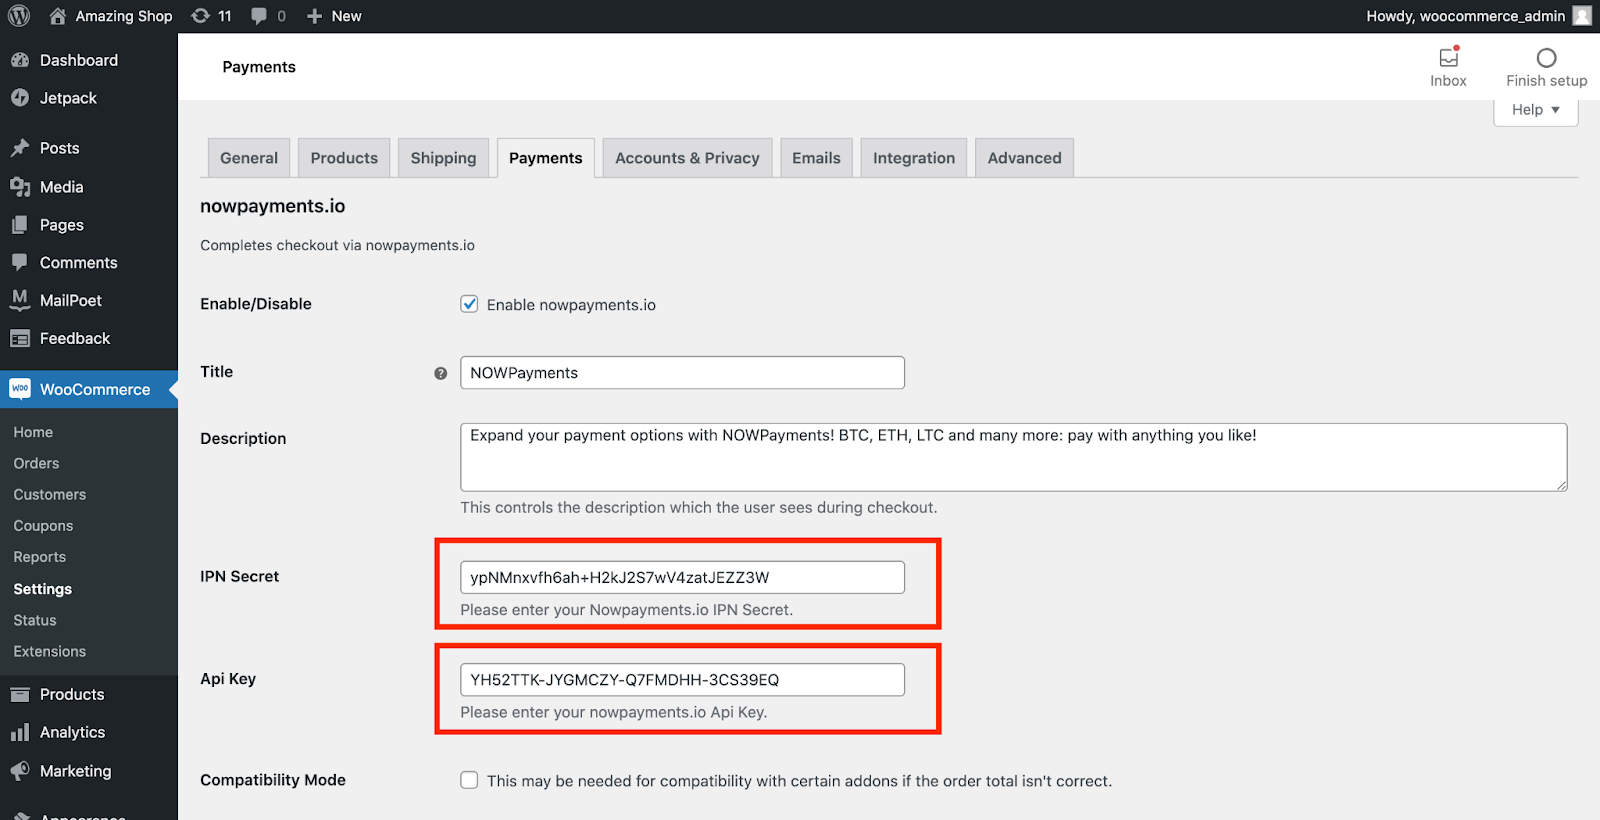
Task: Open the Accounts & Privacy tab
Action: pos(687,158)
